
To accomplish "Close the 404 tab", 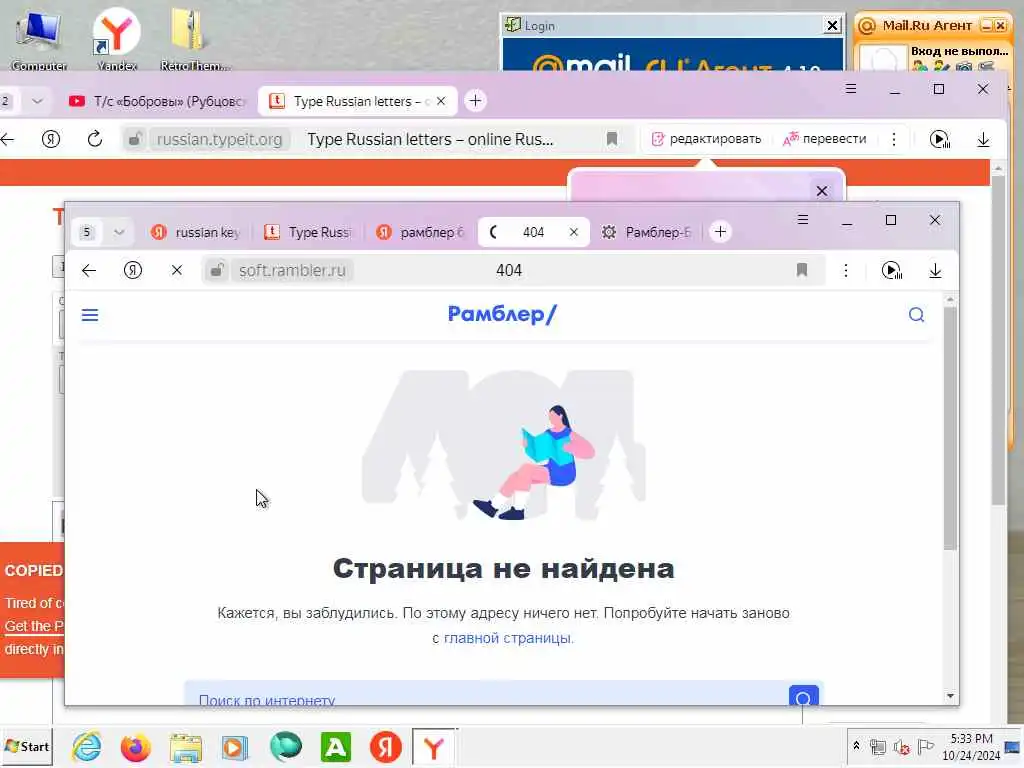I will [573, 232].
